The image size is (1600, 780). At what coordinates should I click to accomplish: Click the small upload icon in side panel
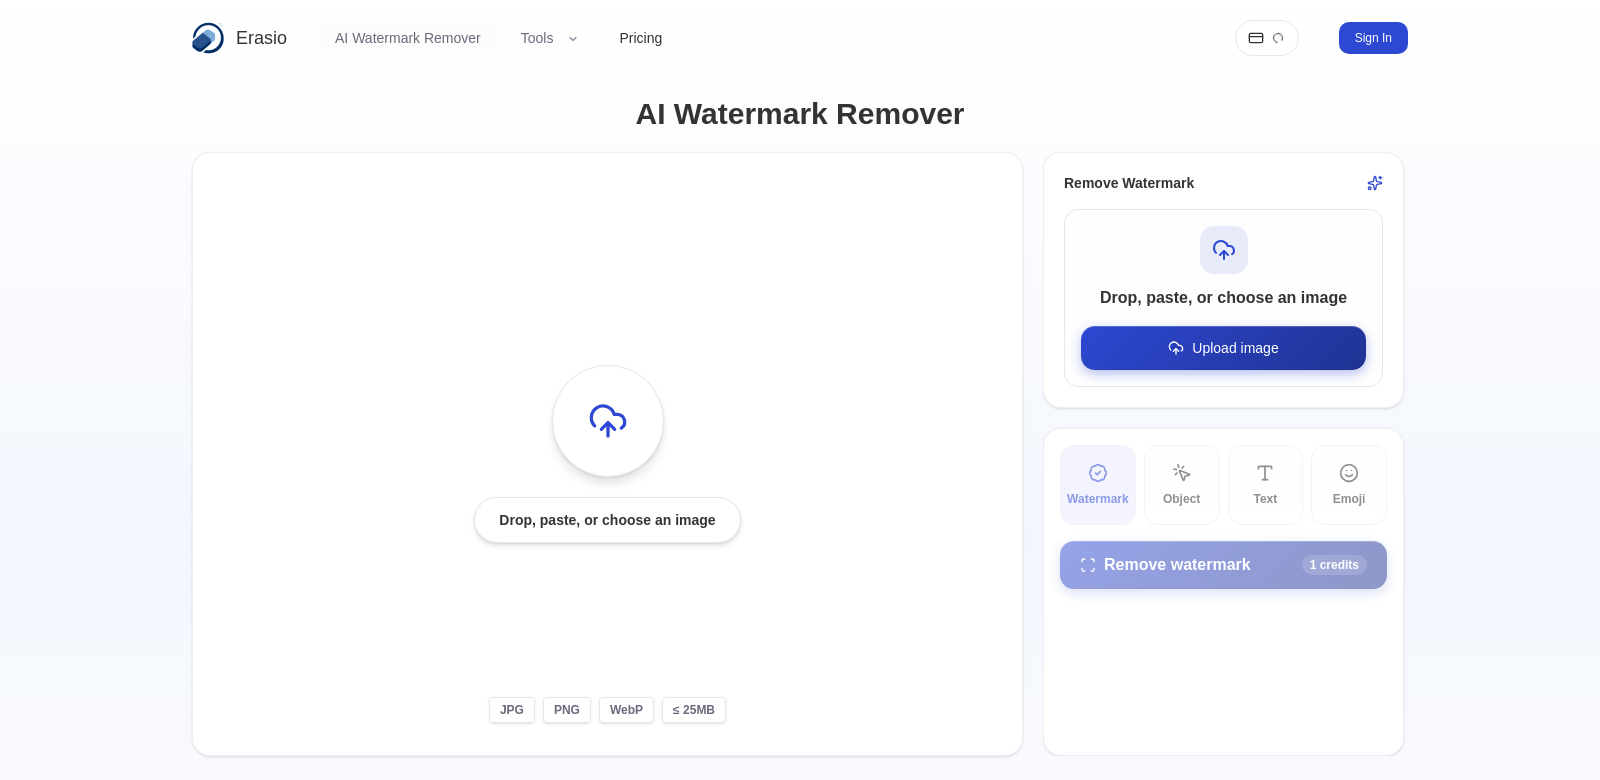pos(1224,250)
